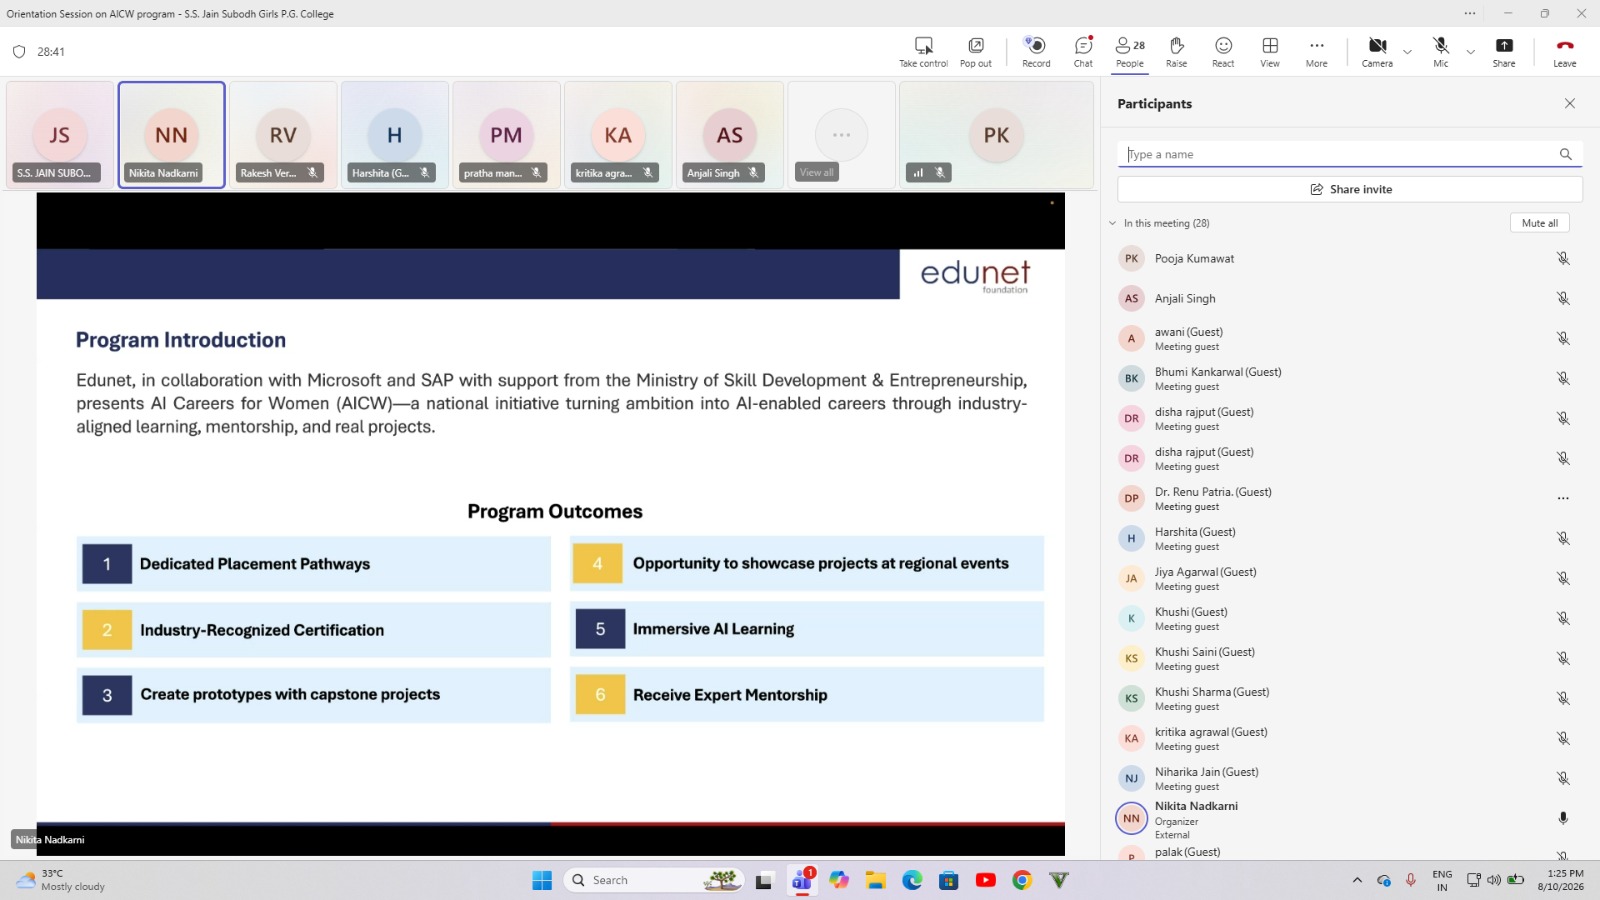The height and width of the screenshot is (900, 1600).
Task: Click the search magnifier icon in Participants
Action: point(1566,154)
